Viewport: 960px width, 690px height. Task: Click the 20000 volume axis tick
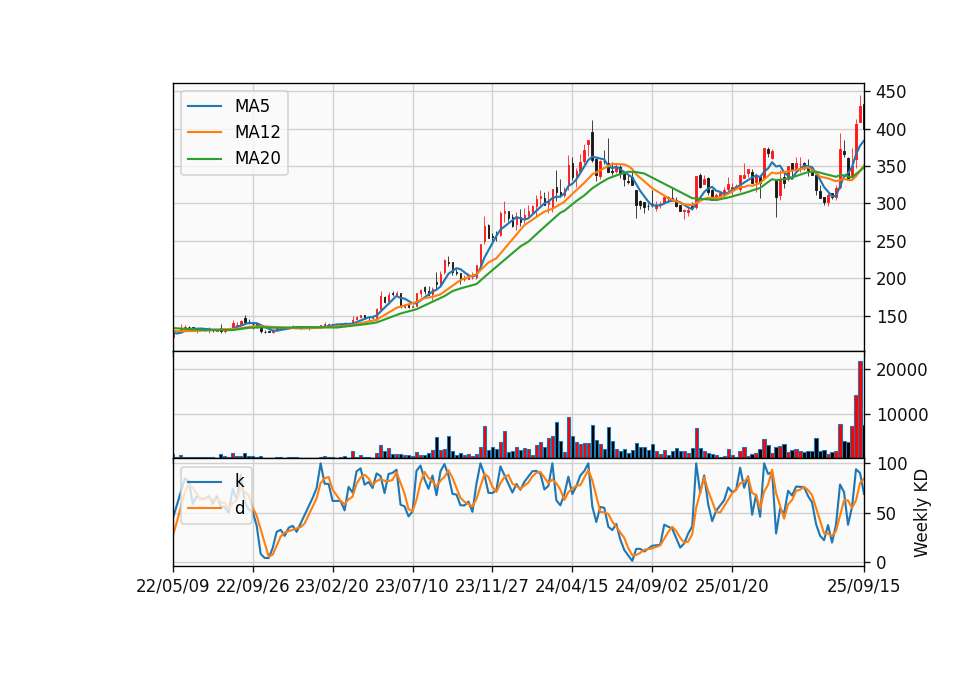(x=902, y=370)
